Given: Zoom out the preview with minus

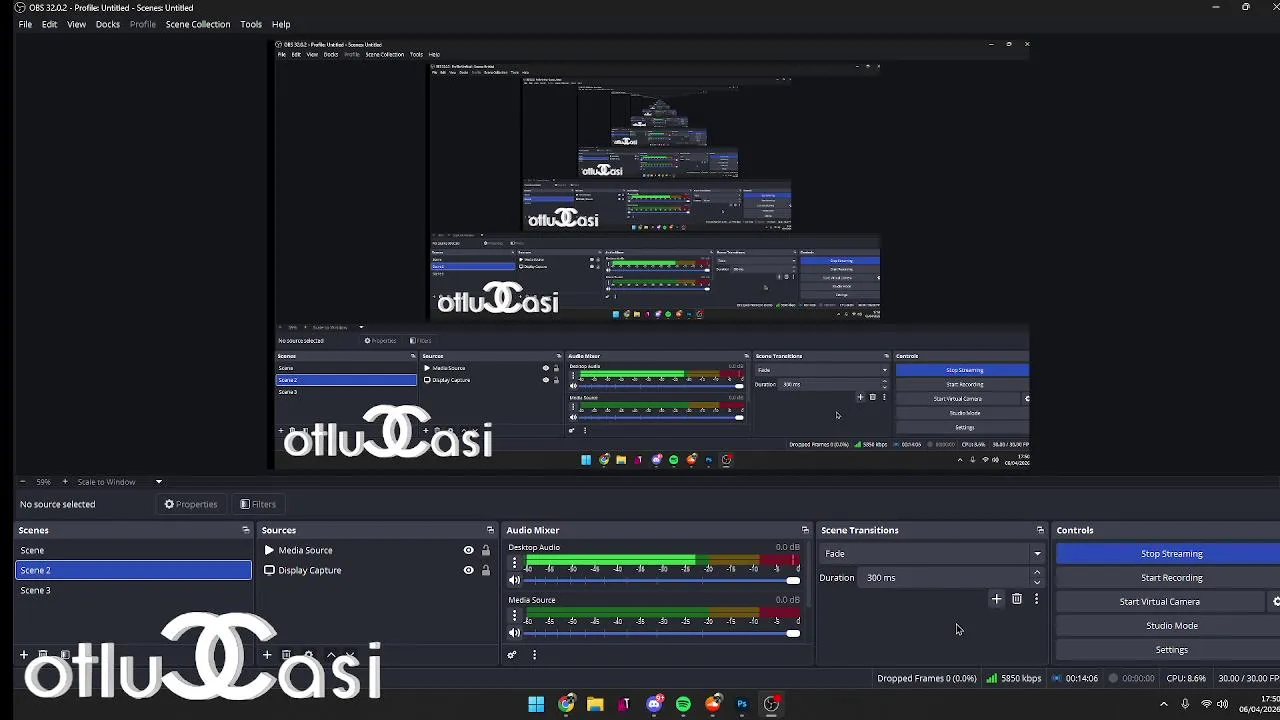Looking at the screenshot, I should (22, 482).
